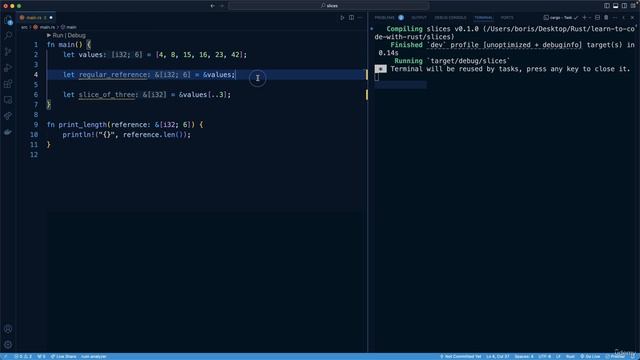This screenshot has height=360, width=640.
Task: Click the UTF-8 encoding indicator
Action: [x=544, y=356]
